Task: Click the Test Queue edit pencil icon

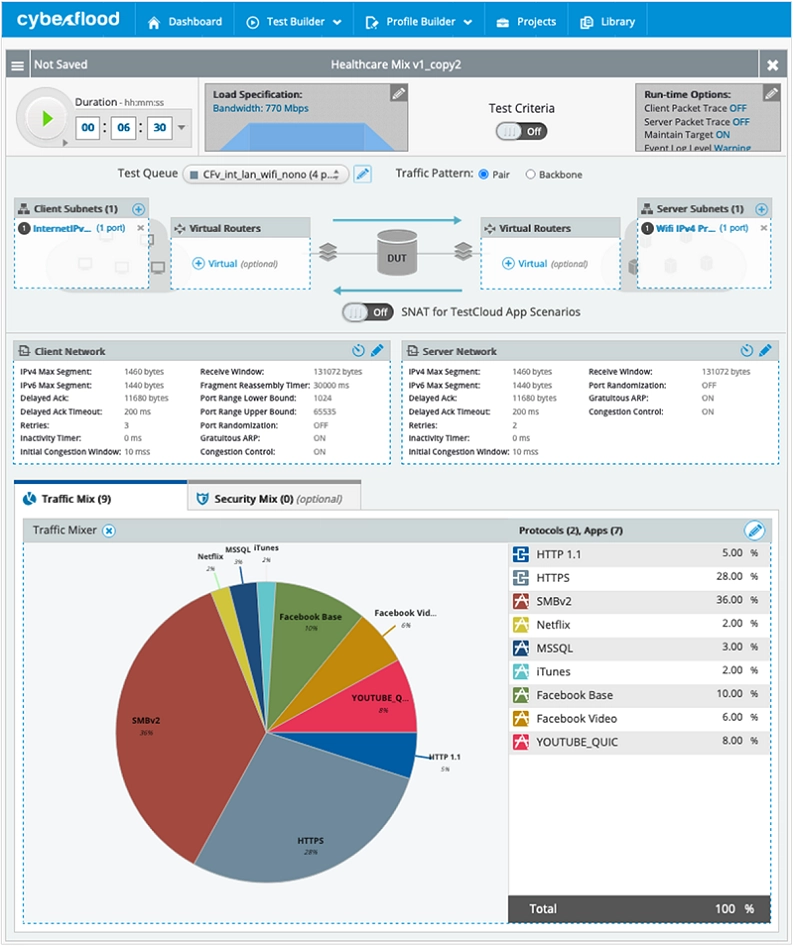Action: click(363, 174)
